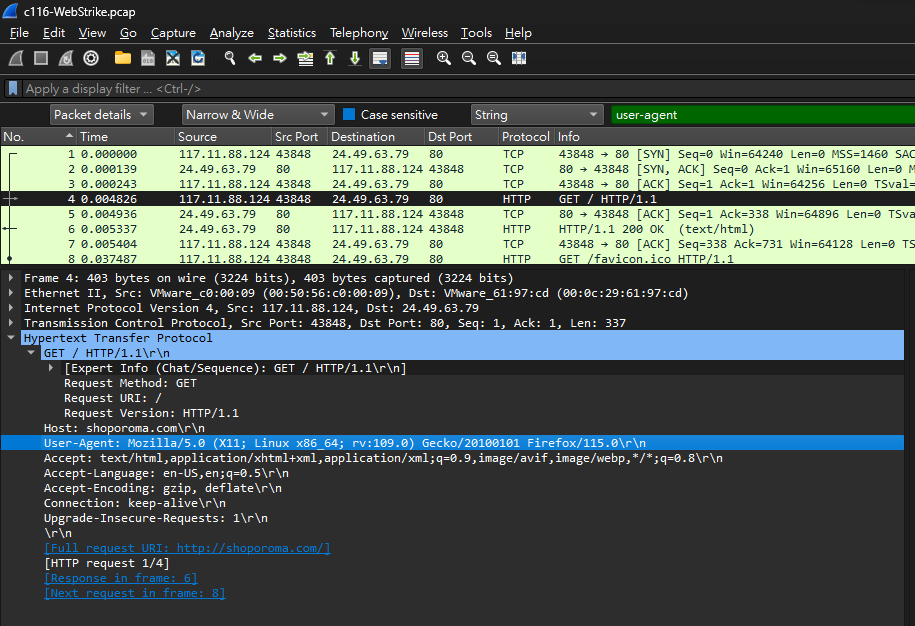The height and width of the screenshot is (626, 915).
Task: Reset packet text to normal size
Action: pyautogui.click(x=494, y=58)
